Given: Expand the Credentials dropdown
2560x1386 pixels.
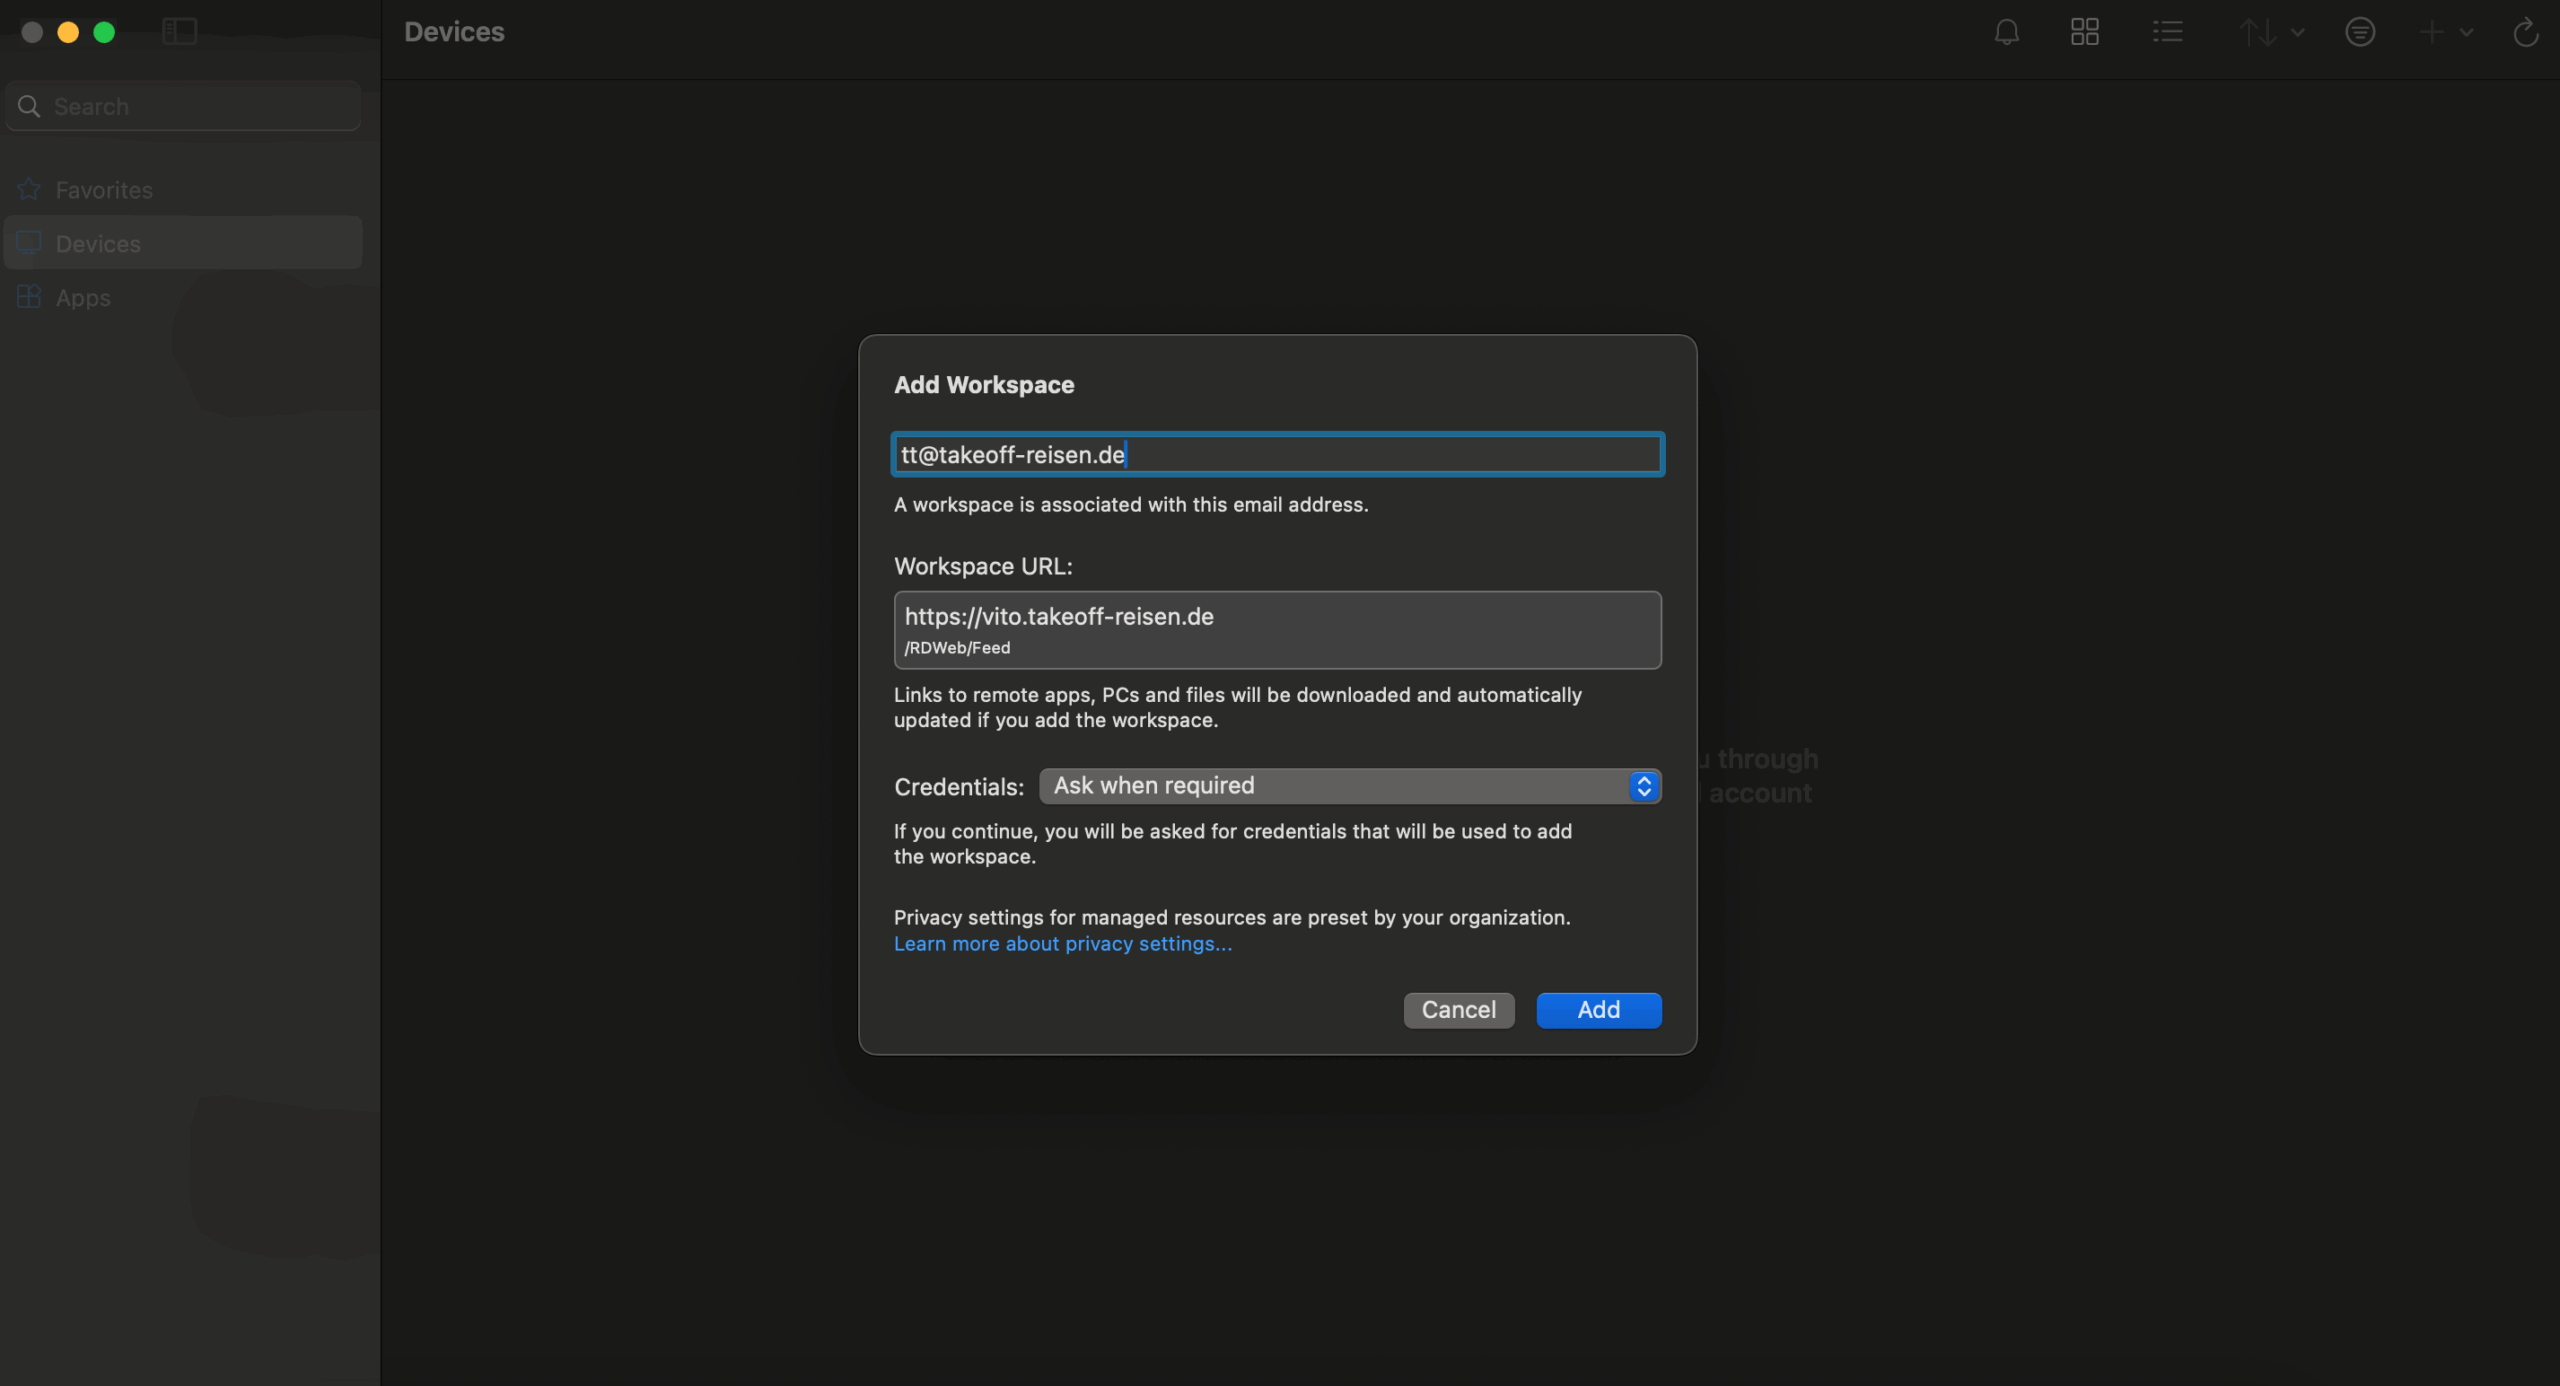Looking at the screenshot, I should tap(1349, 786).
